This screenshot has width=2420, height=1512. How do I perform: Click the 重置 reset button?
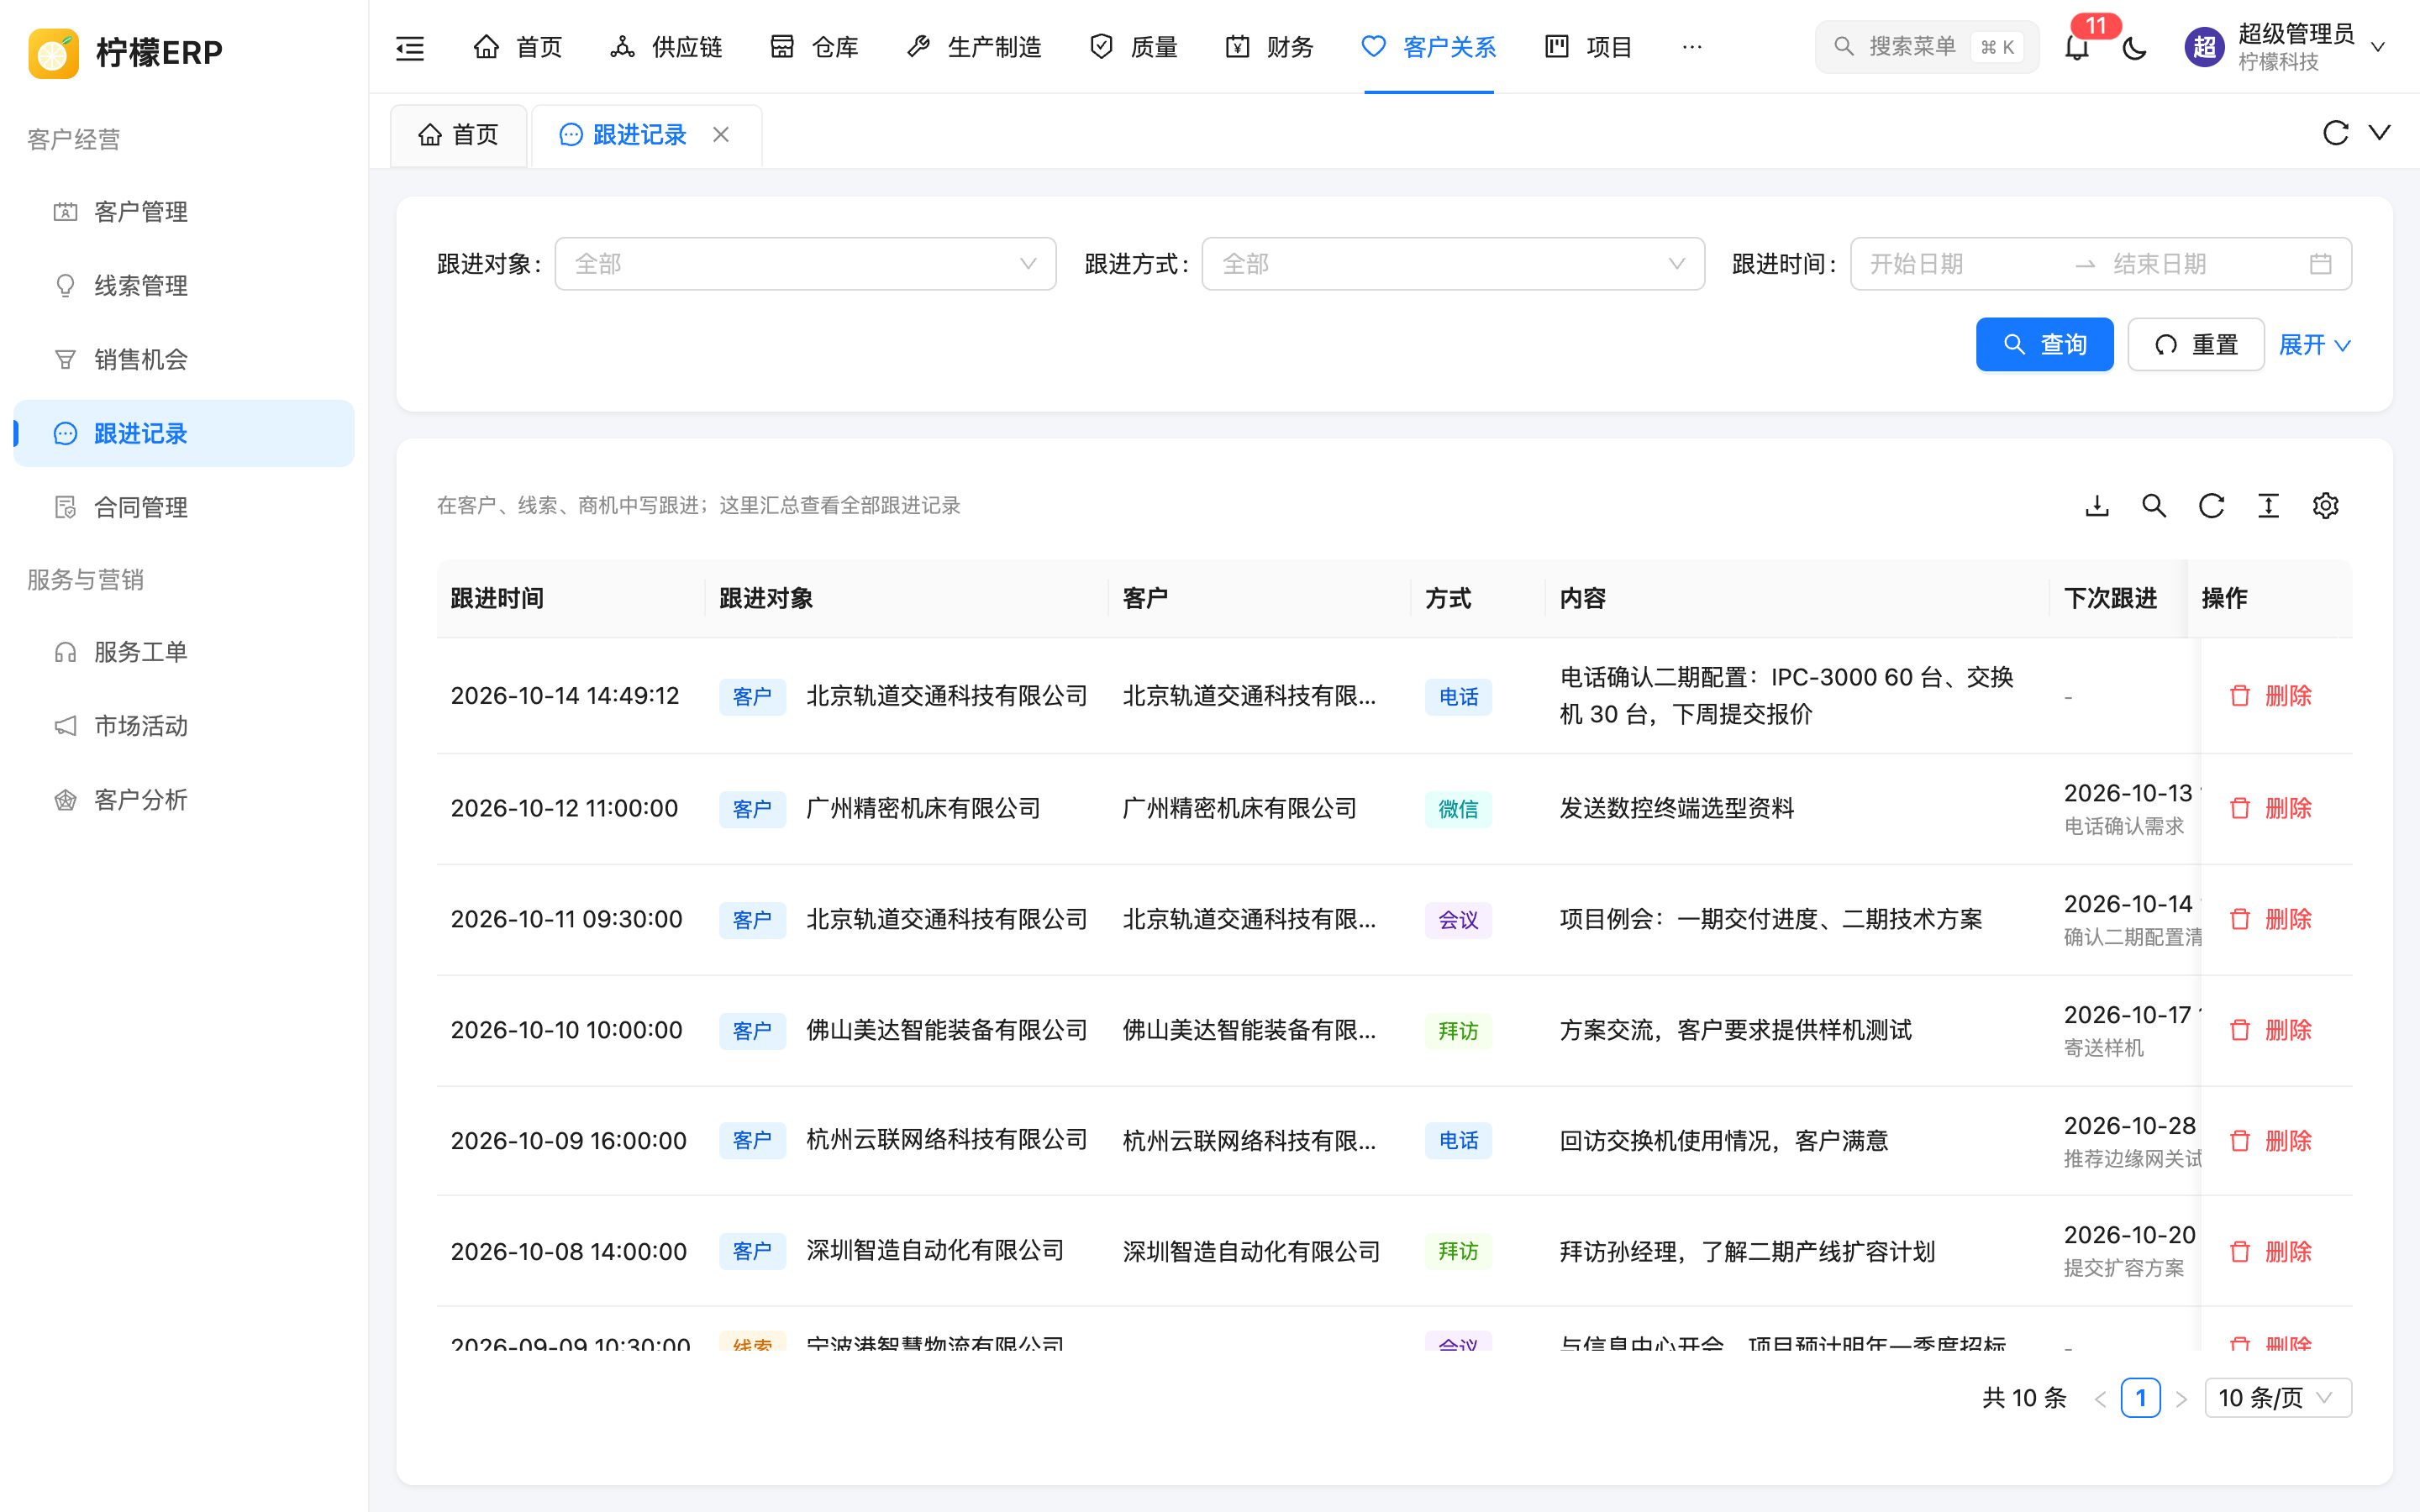pos(2196,345)
